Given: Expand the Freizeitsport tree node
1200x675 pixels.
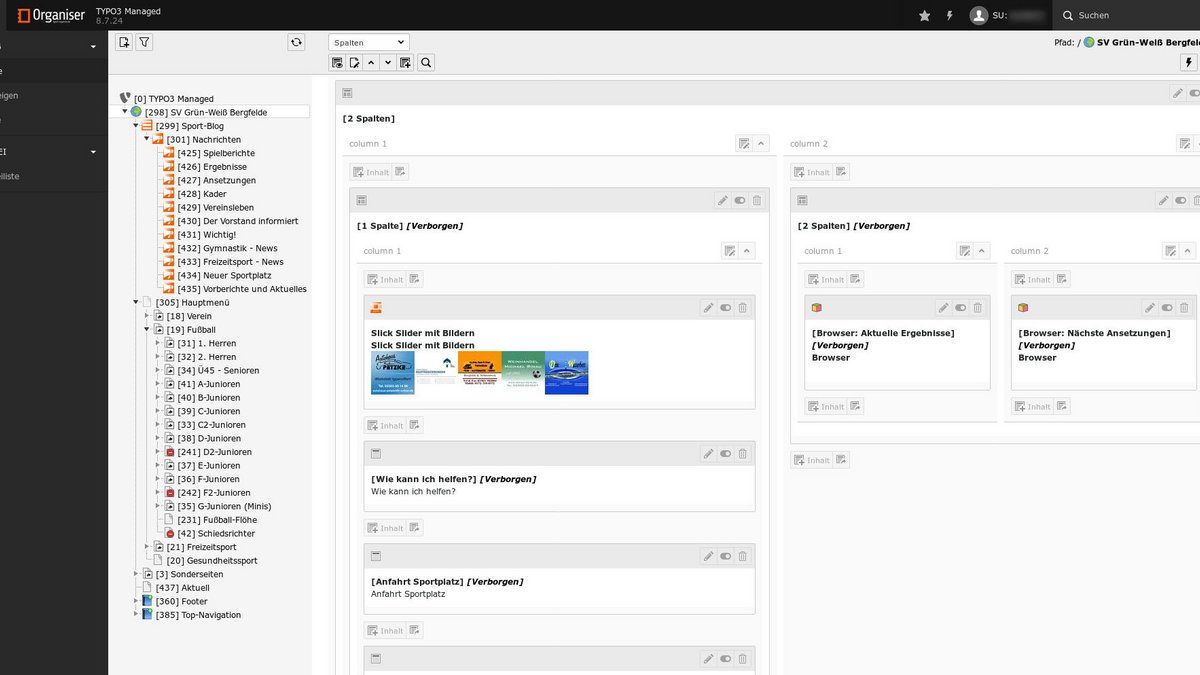Looking at the screenshot, I should coord(146,547).
